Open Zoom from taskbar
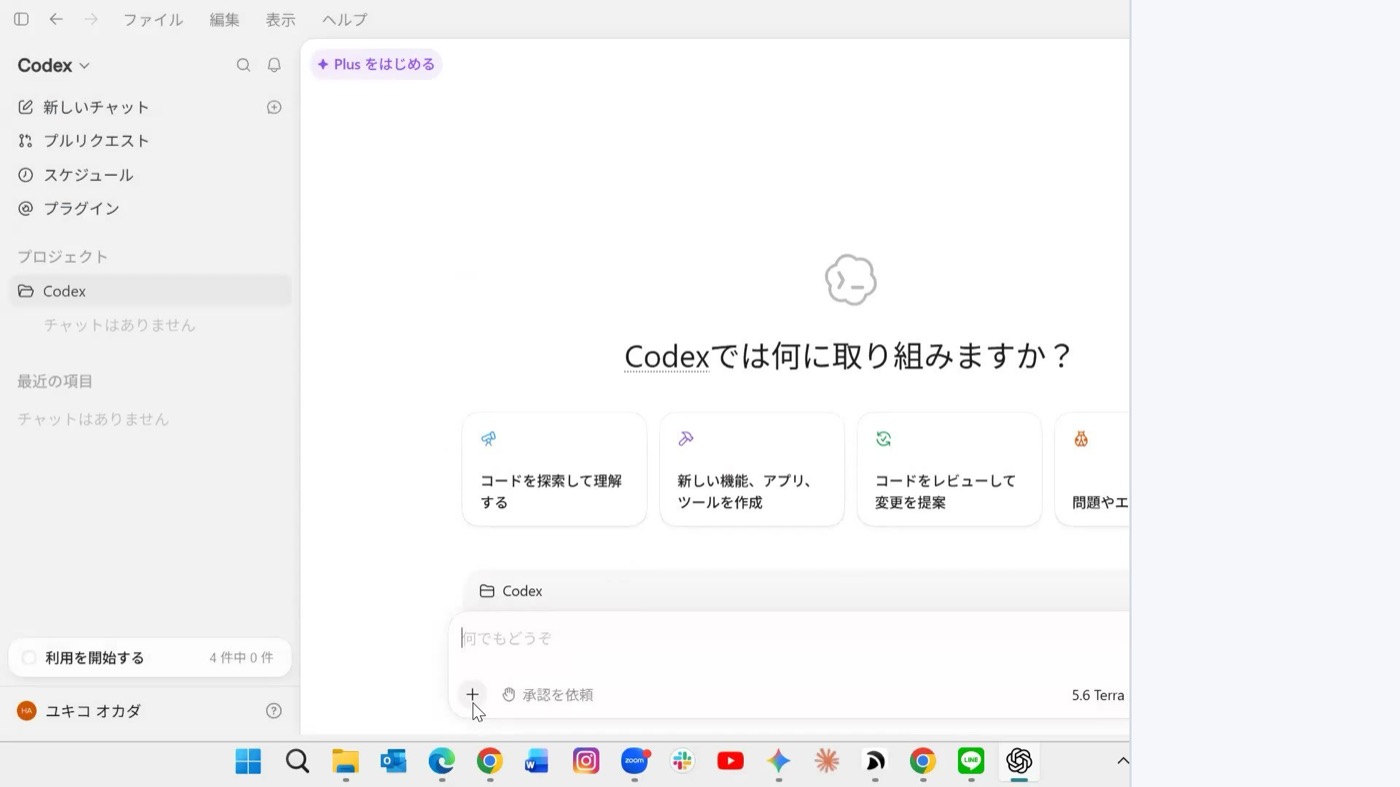Image resolution: width=1400 pixels, height=787 pixels. 634,761
